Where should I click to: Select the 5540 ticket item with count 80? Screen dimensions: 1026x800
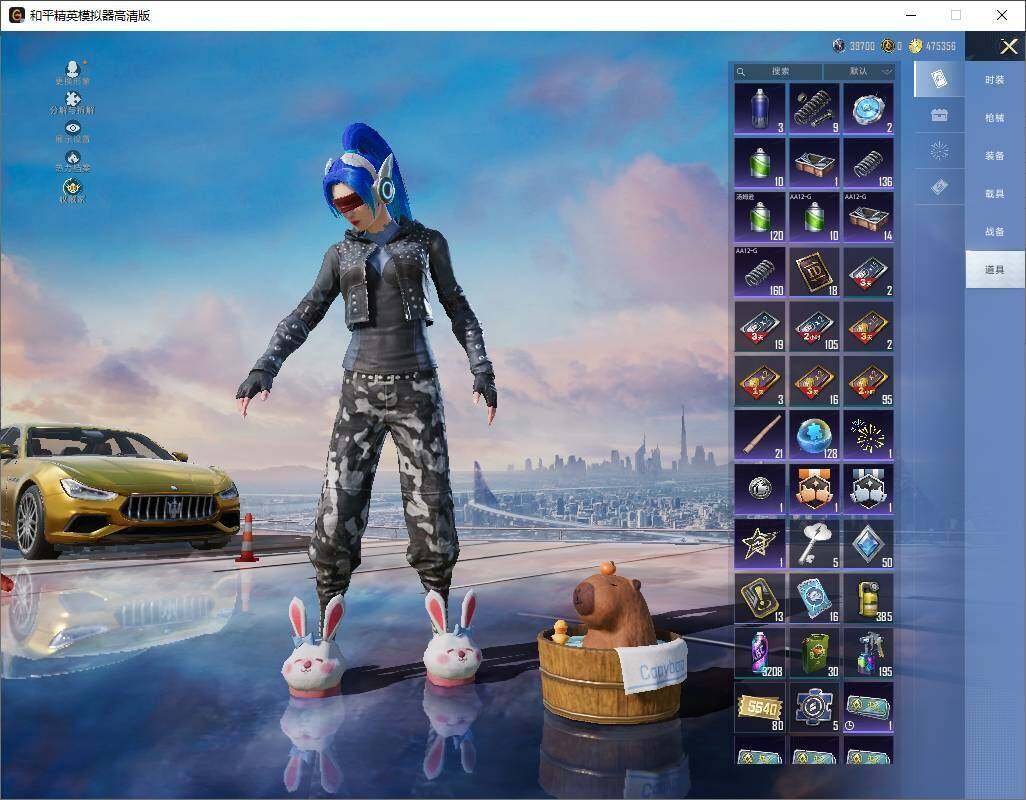coord(760,707)
